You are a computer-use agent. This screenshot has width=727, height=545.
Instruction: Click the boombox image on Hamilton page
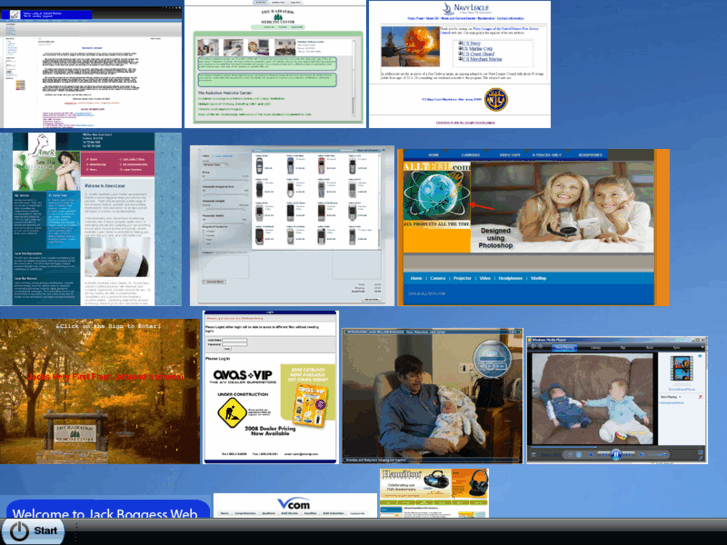click(x=437, y=479)
